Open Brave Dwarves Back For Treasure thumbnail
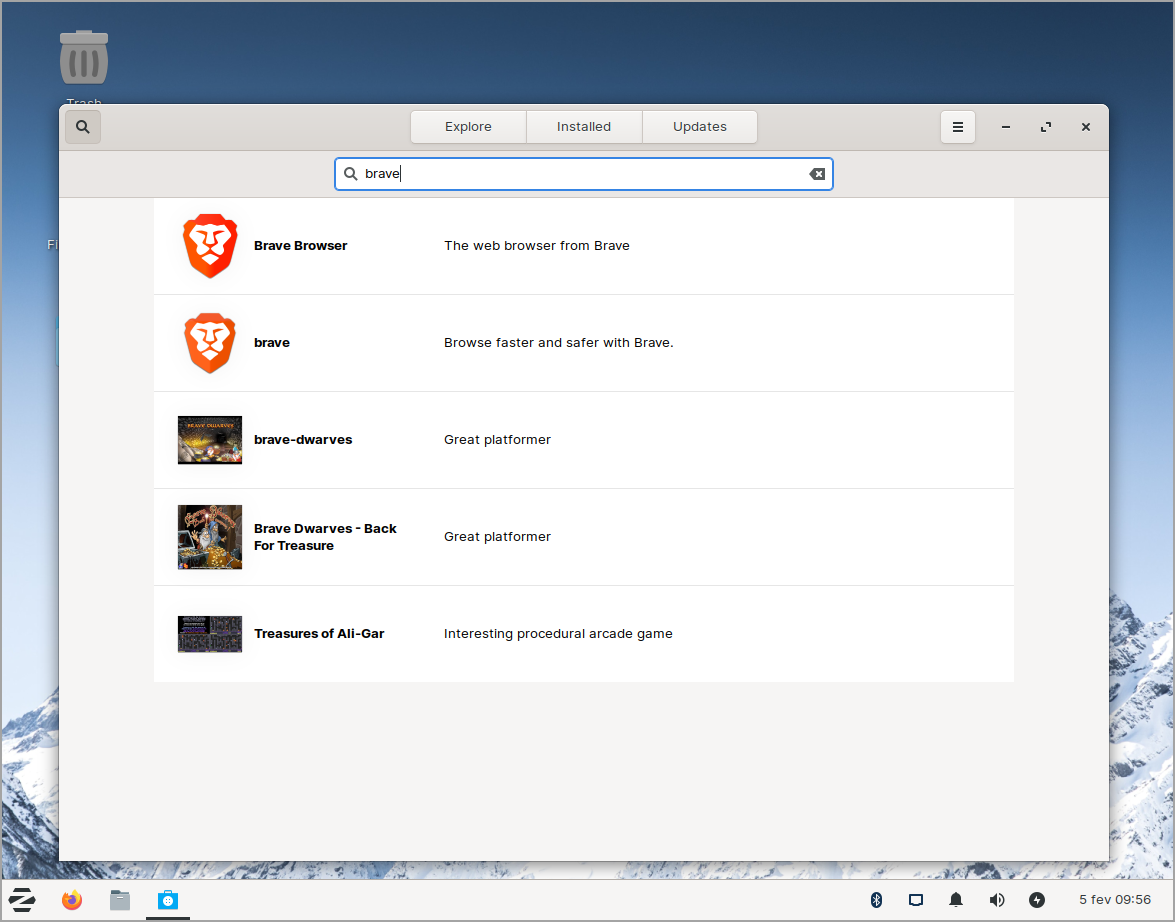Screen dimensions: 1175x922 pyautogui.click(x=210, y=537)
